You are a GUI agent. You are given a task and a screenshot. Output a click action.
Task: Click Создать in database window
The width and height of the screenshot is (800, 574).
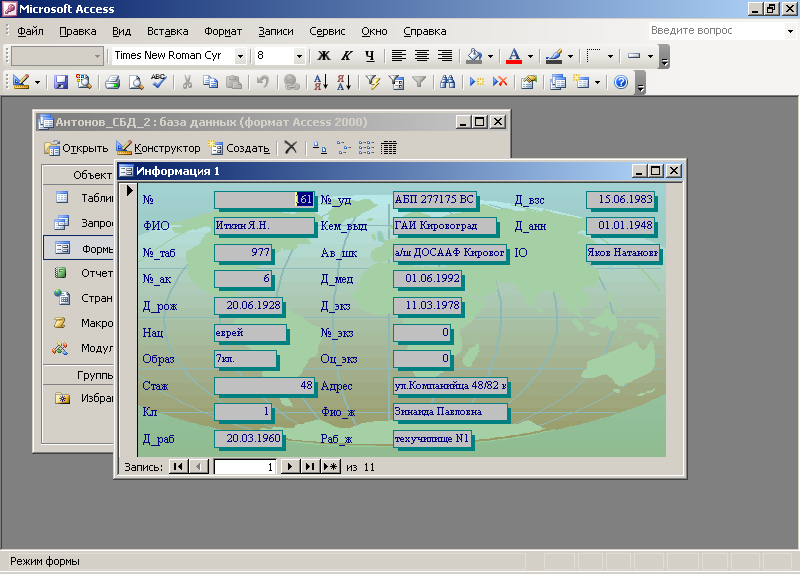239,148
